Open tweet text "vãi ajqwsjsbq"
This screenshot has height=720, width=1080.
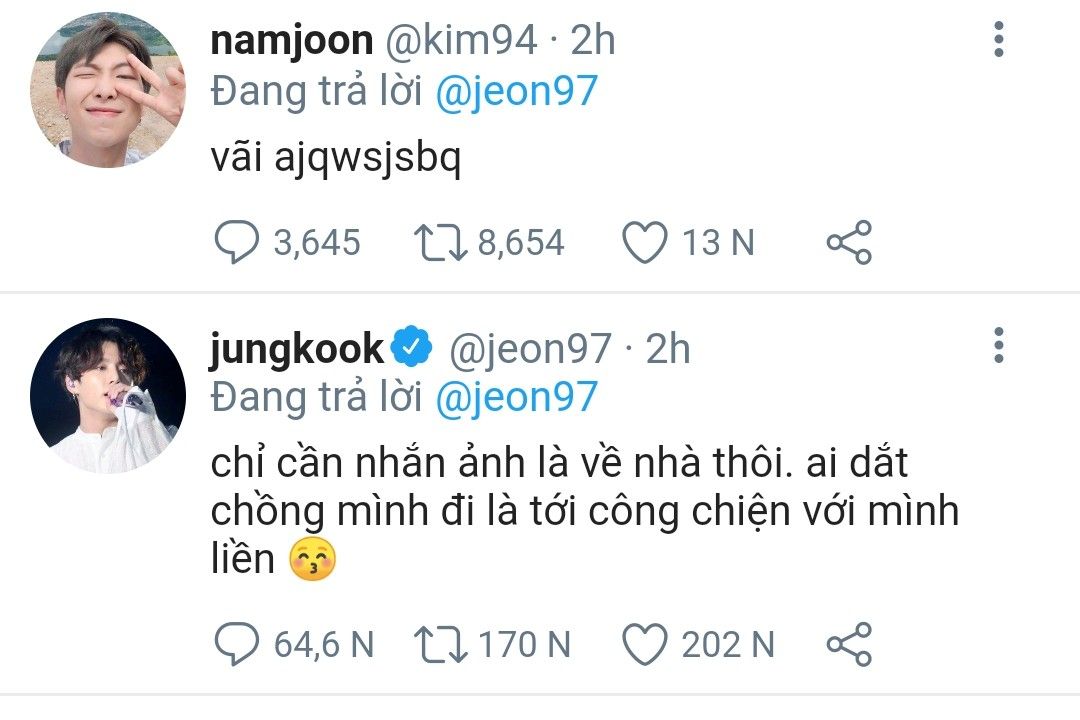point(336,159)
